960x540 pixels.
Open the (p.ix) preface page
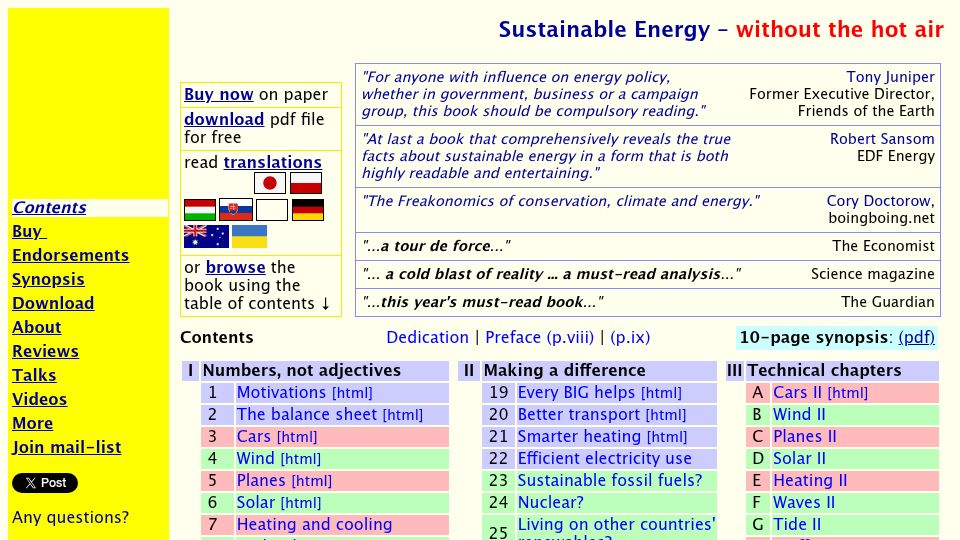[x=630, y=337]
